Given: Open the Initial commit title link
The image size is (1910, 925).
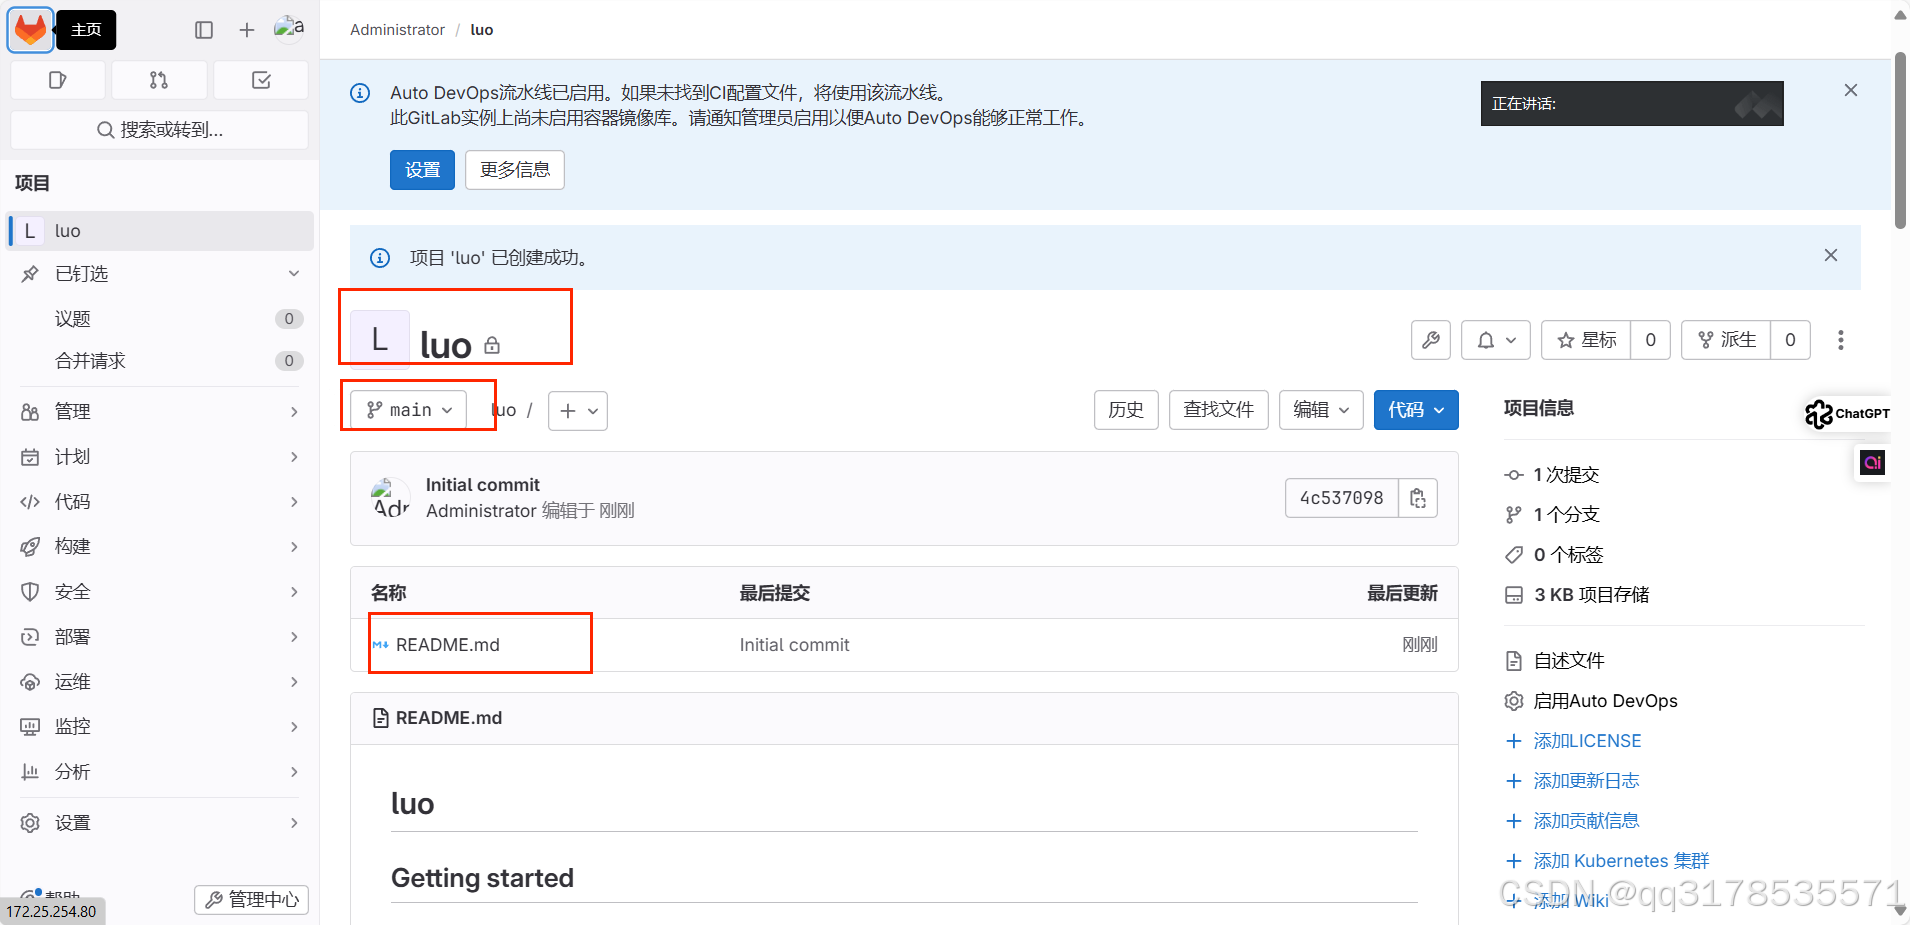Looking at the screenshot, I should click(483, 485).
